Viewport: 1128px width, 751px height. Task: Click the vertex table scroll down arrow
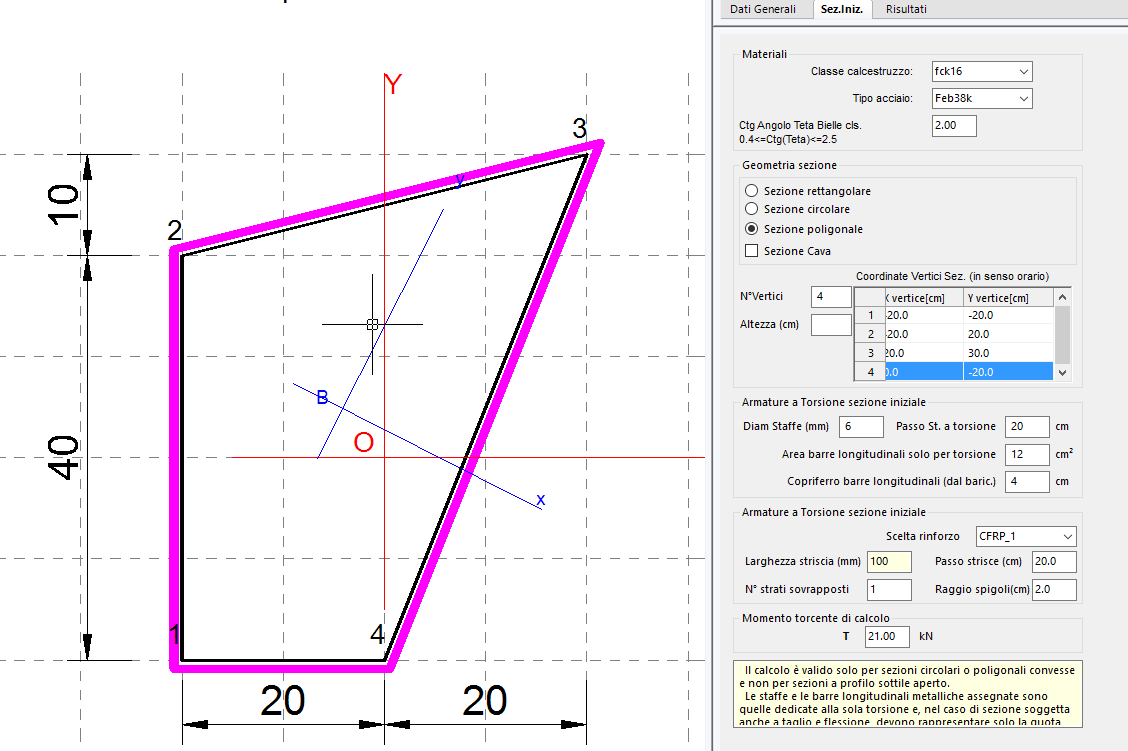point(1063,373)
